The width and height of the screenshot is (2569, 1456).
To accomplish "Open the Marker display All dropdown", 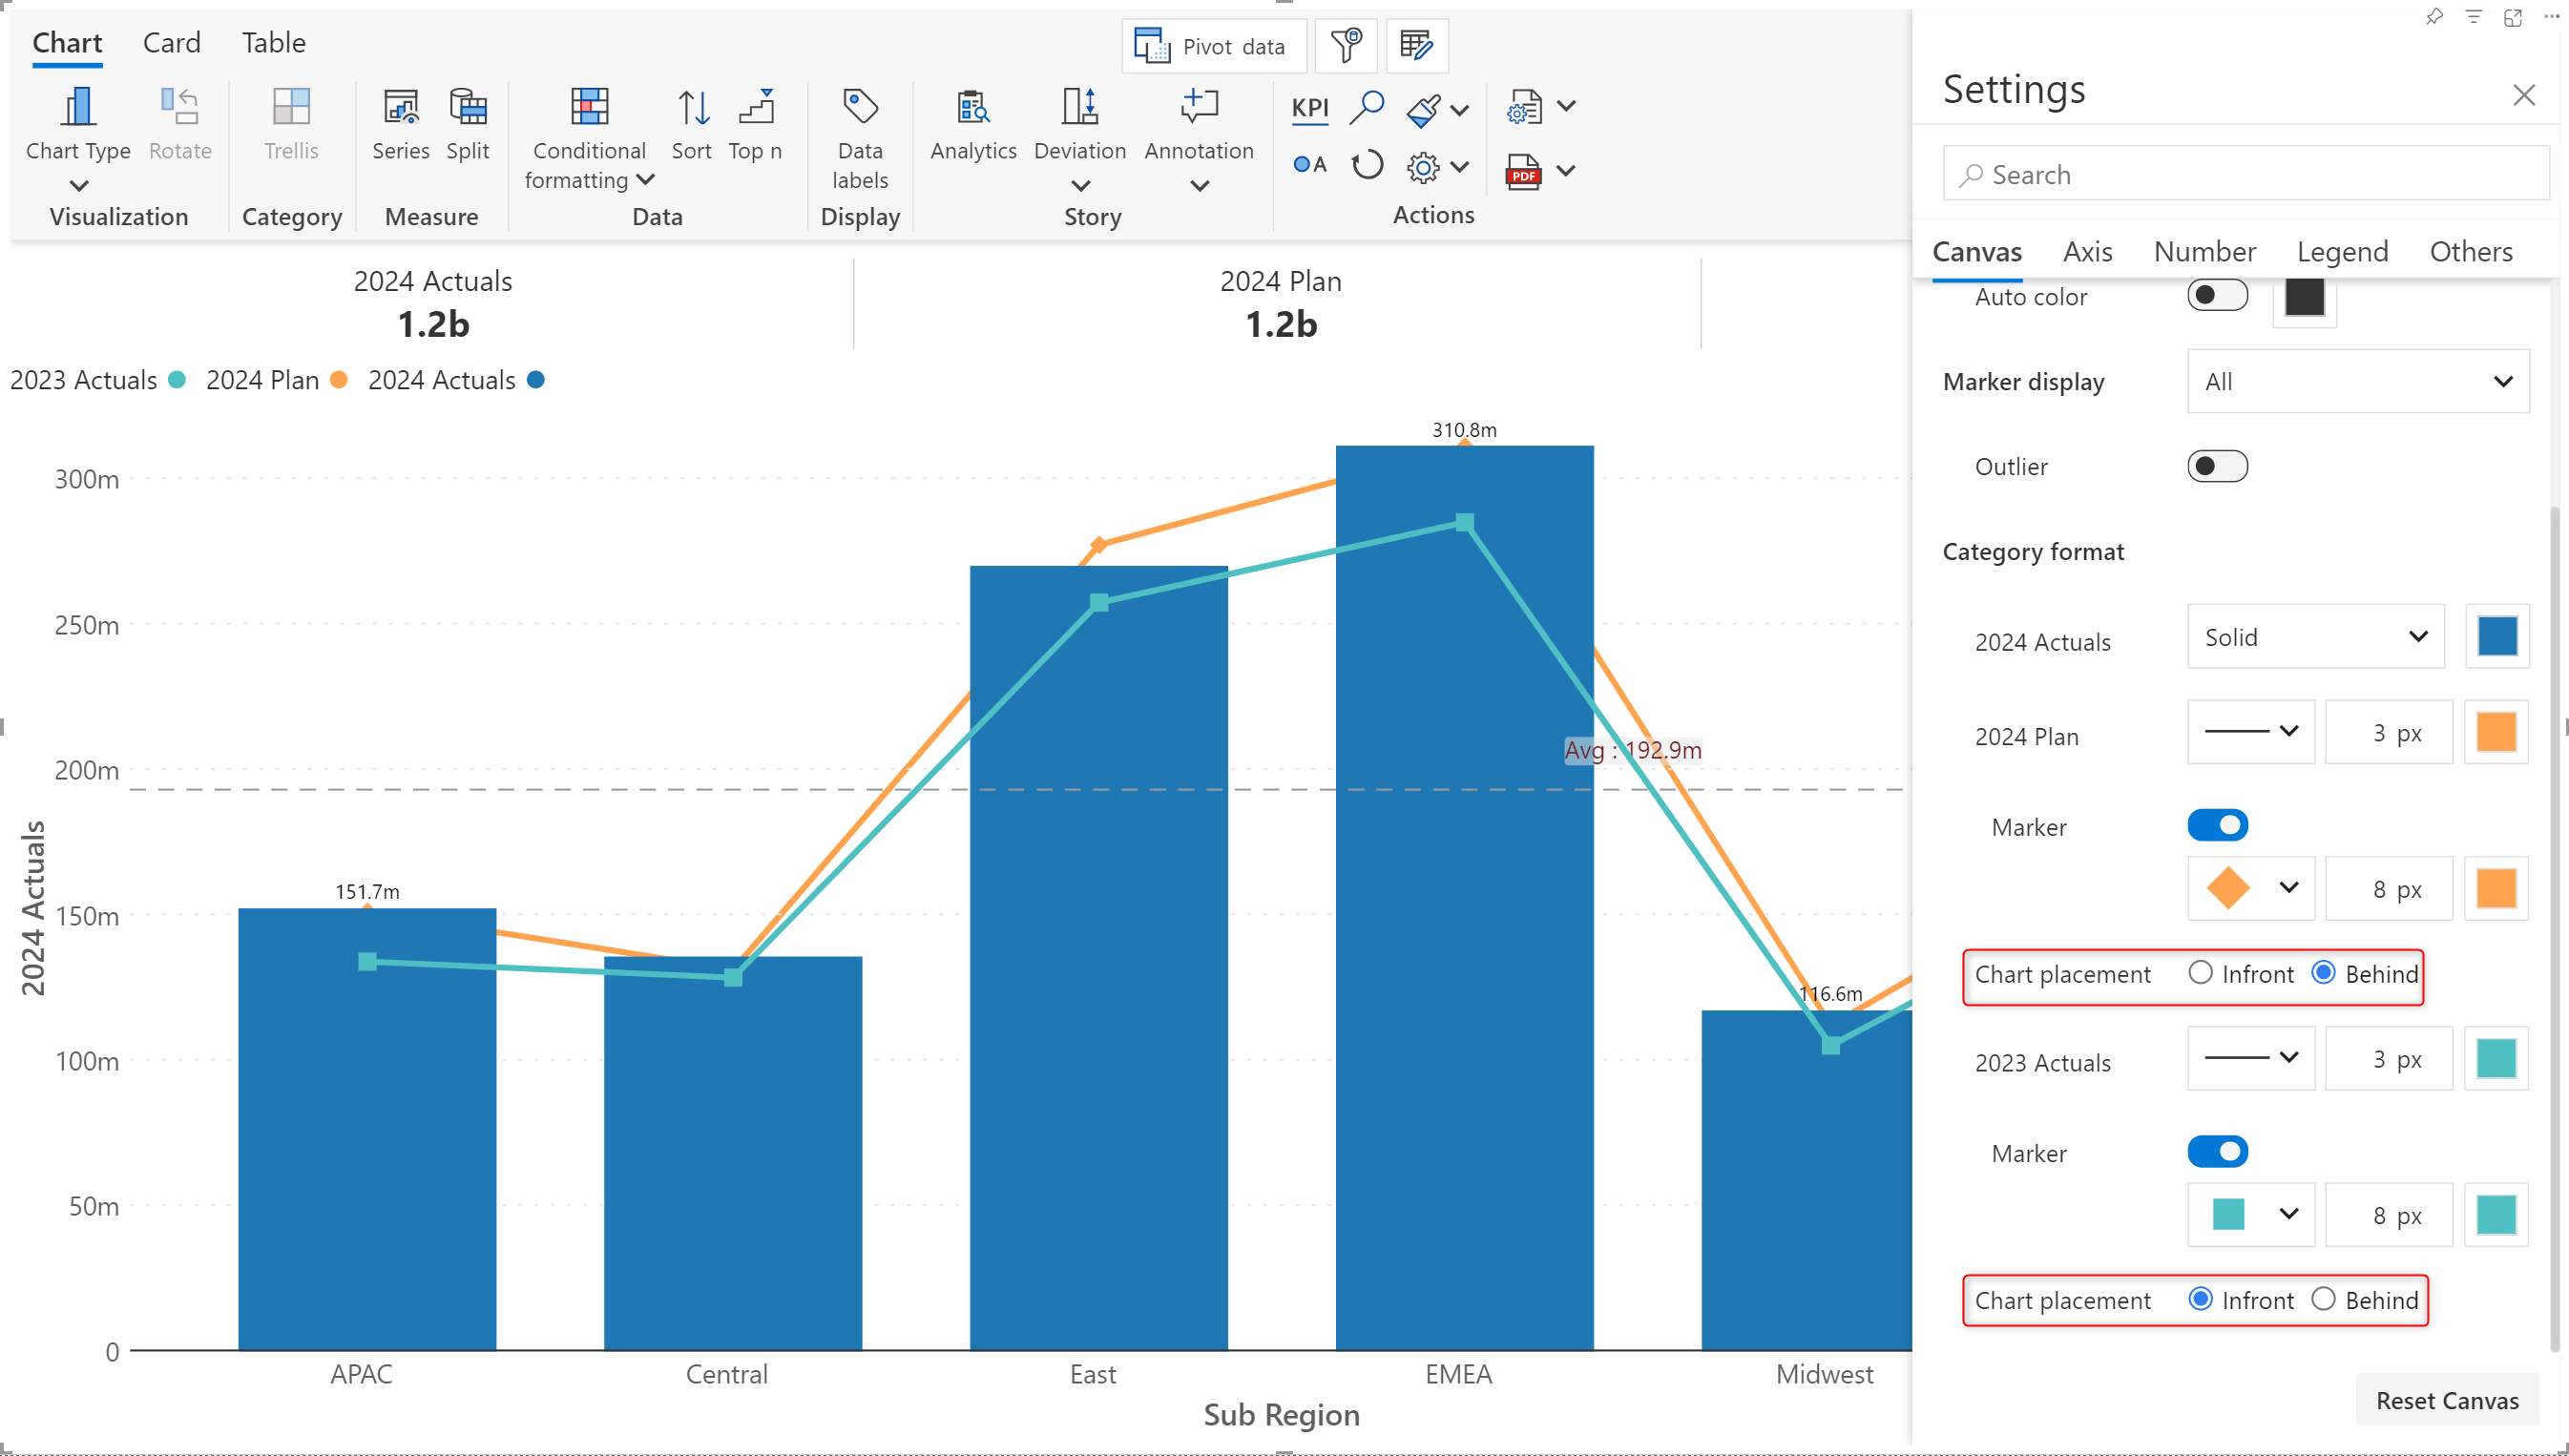I will (2358, 381).
